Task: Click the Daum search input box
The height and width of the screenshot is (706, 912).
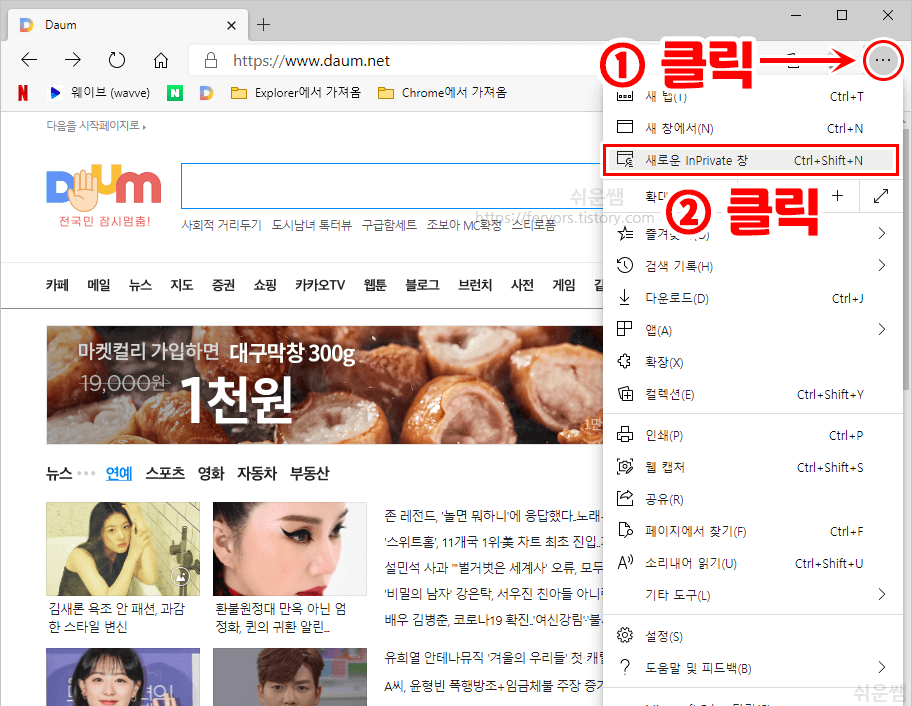Action: [391, 186]
